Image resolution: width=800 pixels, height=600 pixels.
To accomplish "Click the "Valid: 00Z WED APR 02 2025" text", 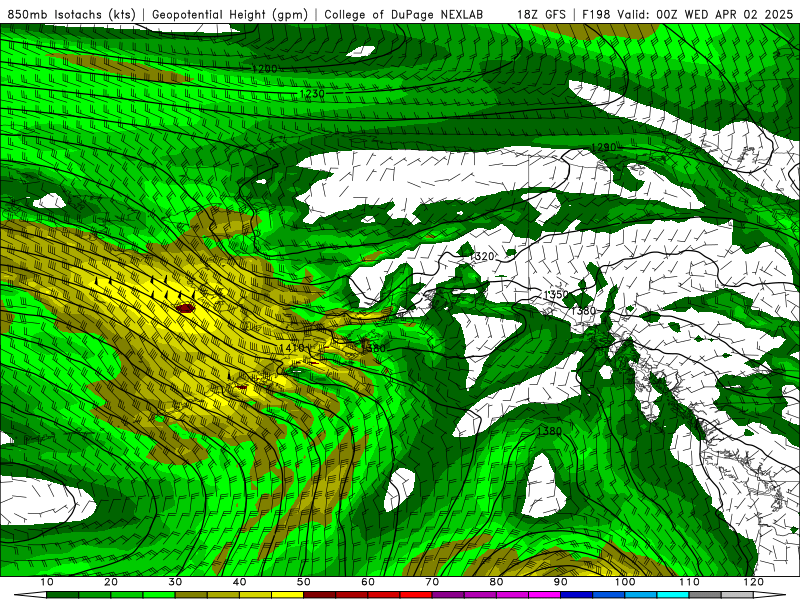I will pyautogui.click(x=705, y=14).
